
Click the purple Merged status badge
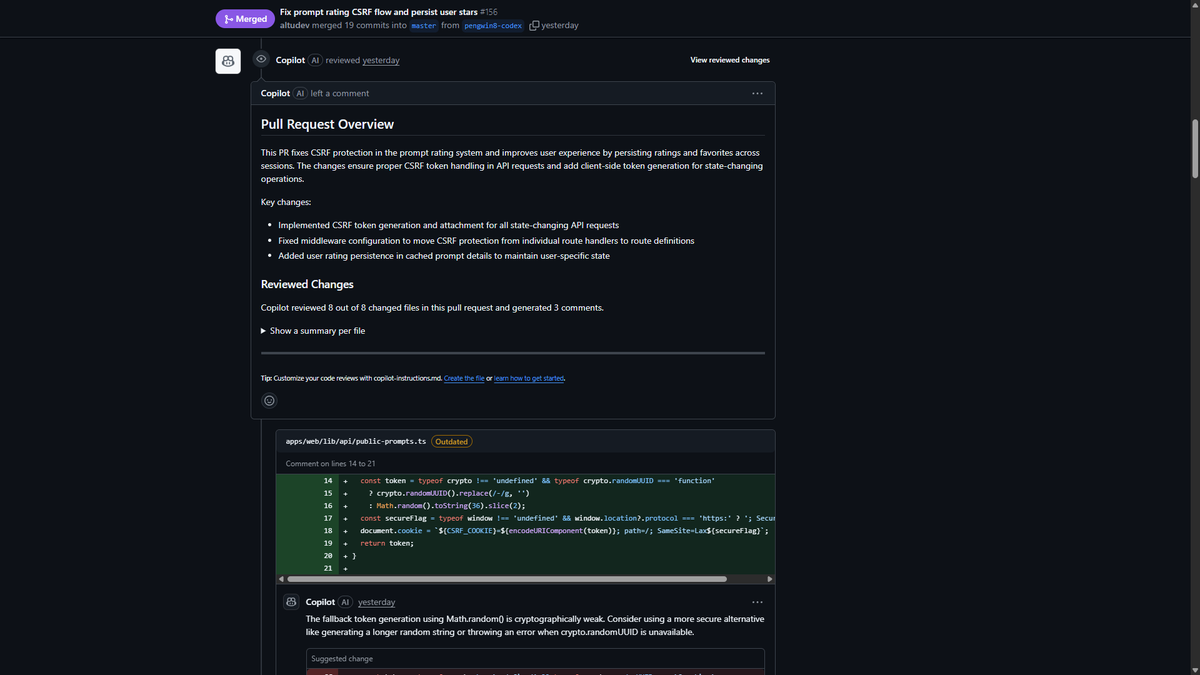point(245,19)
